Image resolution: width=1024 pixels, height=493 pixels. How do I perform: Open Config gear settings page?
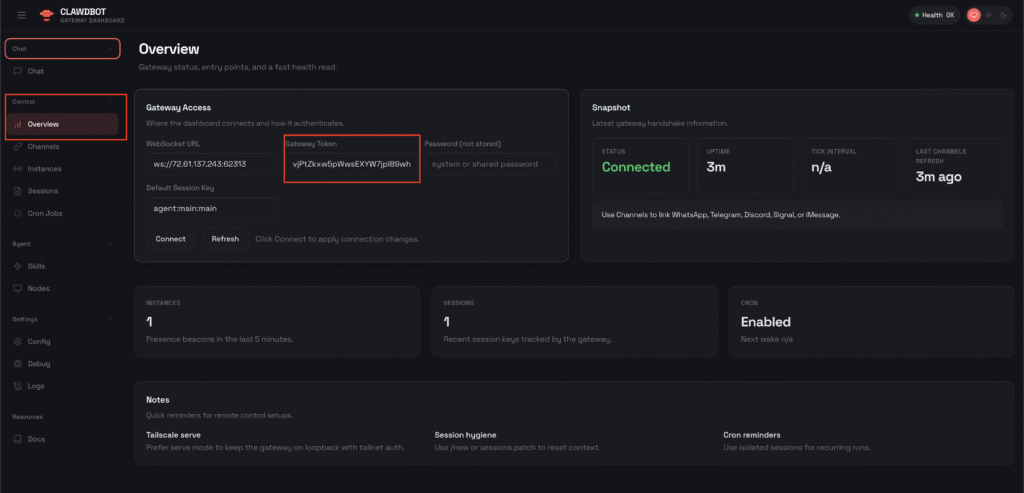(63, 342)
